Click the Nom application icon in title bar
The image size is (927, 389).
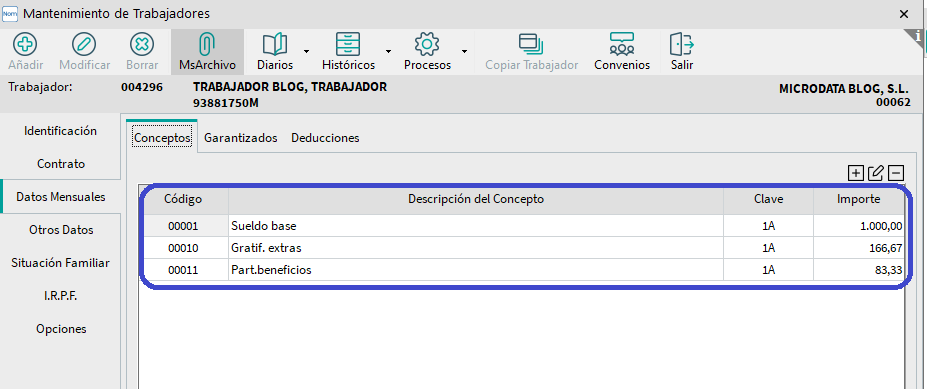(11, 13)
